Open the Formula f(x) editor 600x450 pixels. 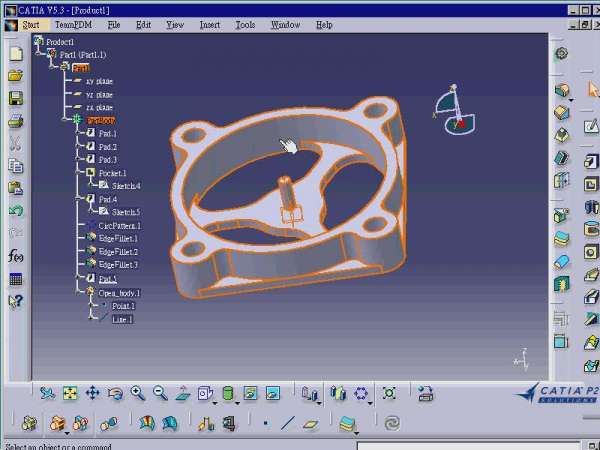click(16, 256)
